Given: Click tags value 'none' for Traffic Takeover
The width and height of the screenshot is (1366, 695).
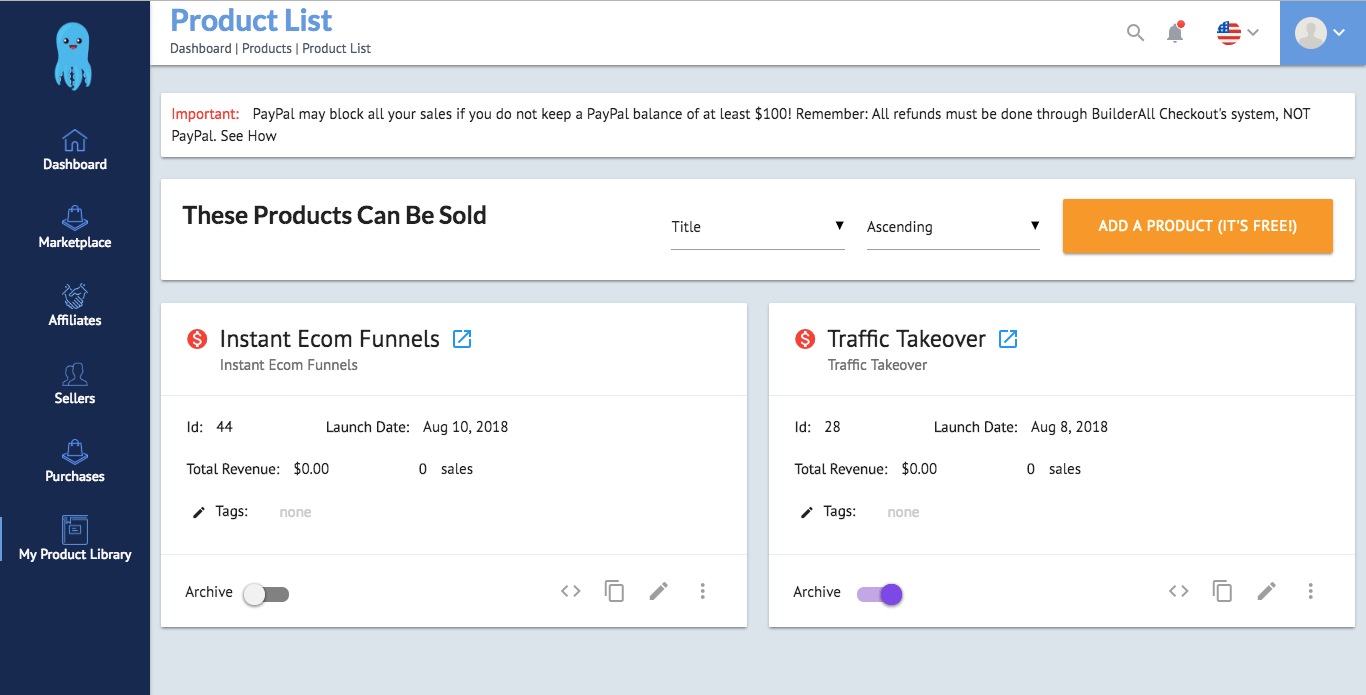Looking at the screenshot, I should [x=903, y=512].
